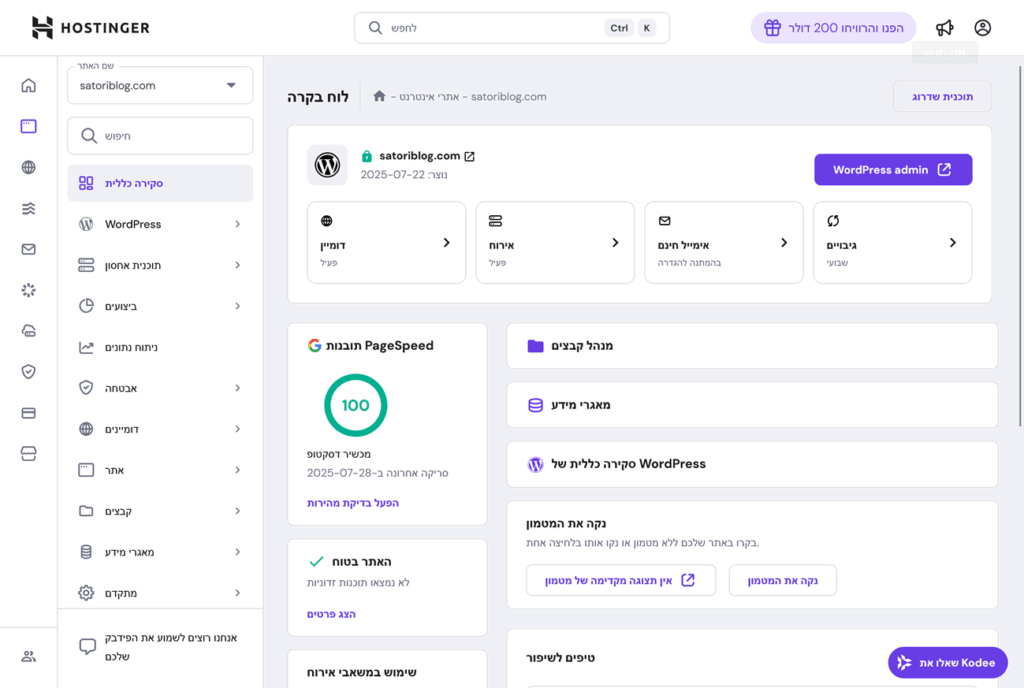This screenshot has height=688, width=1024.
Task: Expand the קבצים menu
Action: point(160,511)
